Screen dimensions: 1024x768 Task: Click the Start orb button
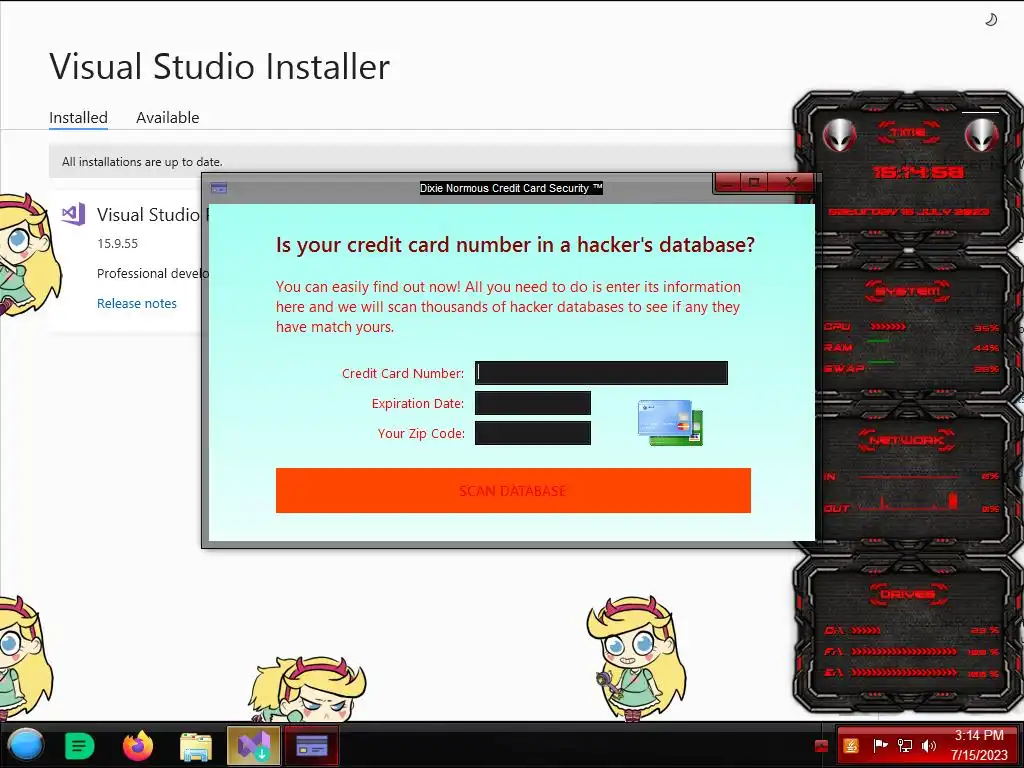pyautogui.click(x=26, y=745)
